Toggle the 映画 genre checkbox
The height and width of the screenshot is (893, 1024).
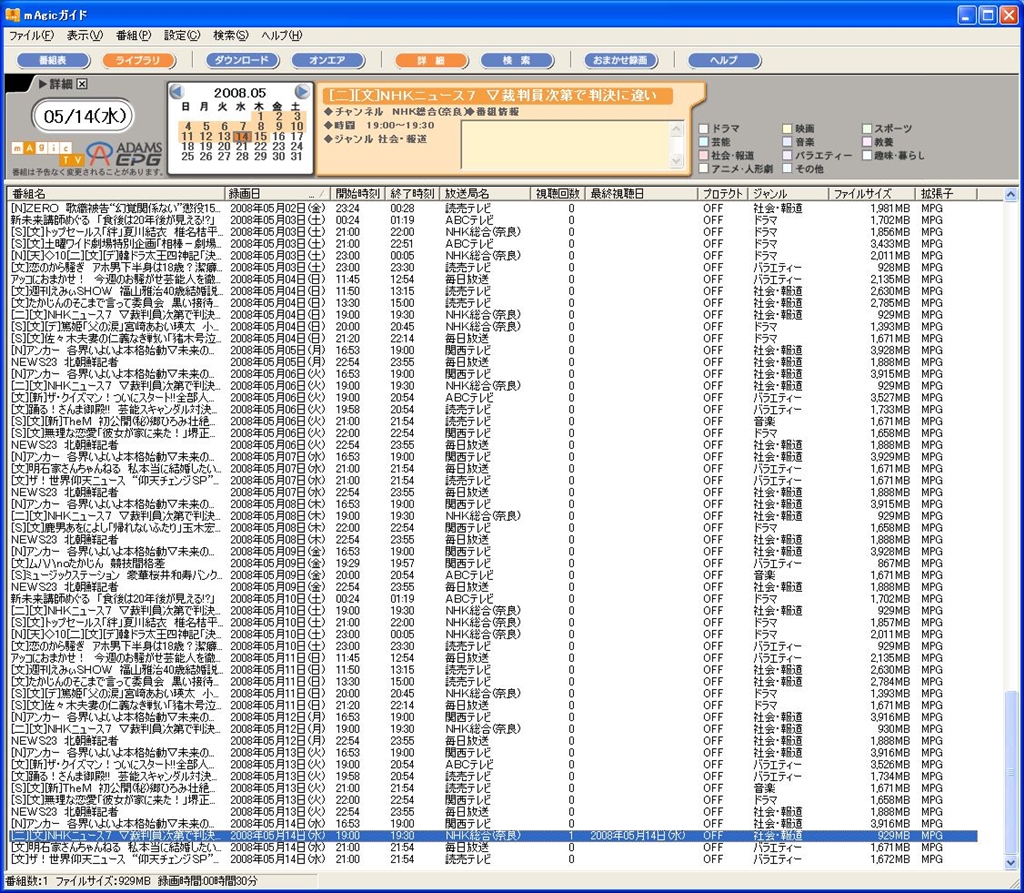[x=788, y=129]
